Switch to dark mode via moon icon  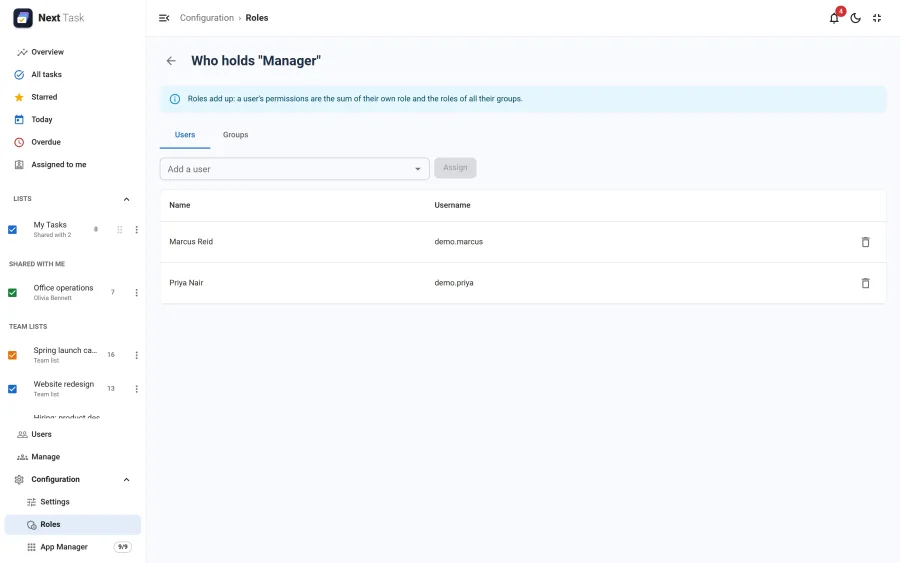click(x=855, y=18)
